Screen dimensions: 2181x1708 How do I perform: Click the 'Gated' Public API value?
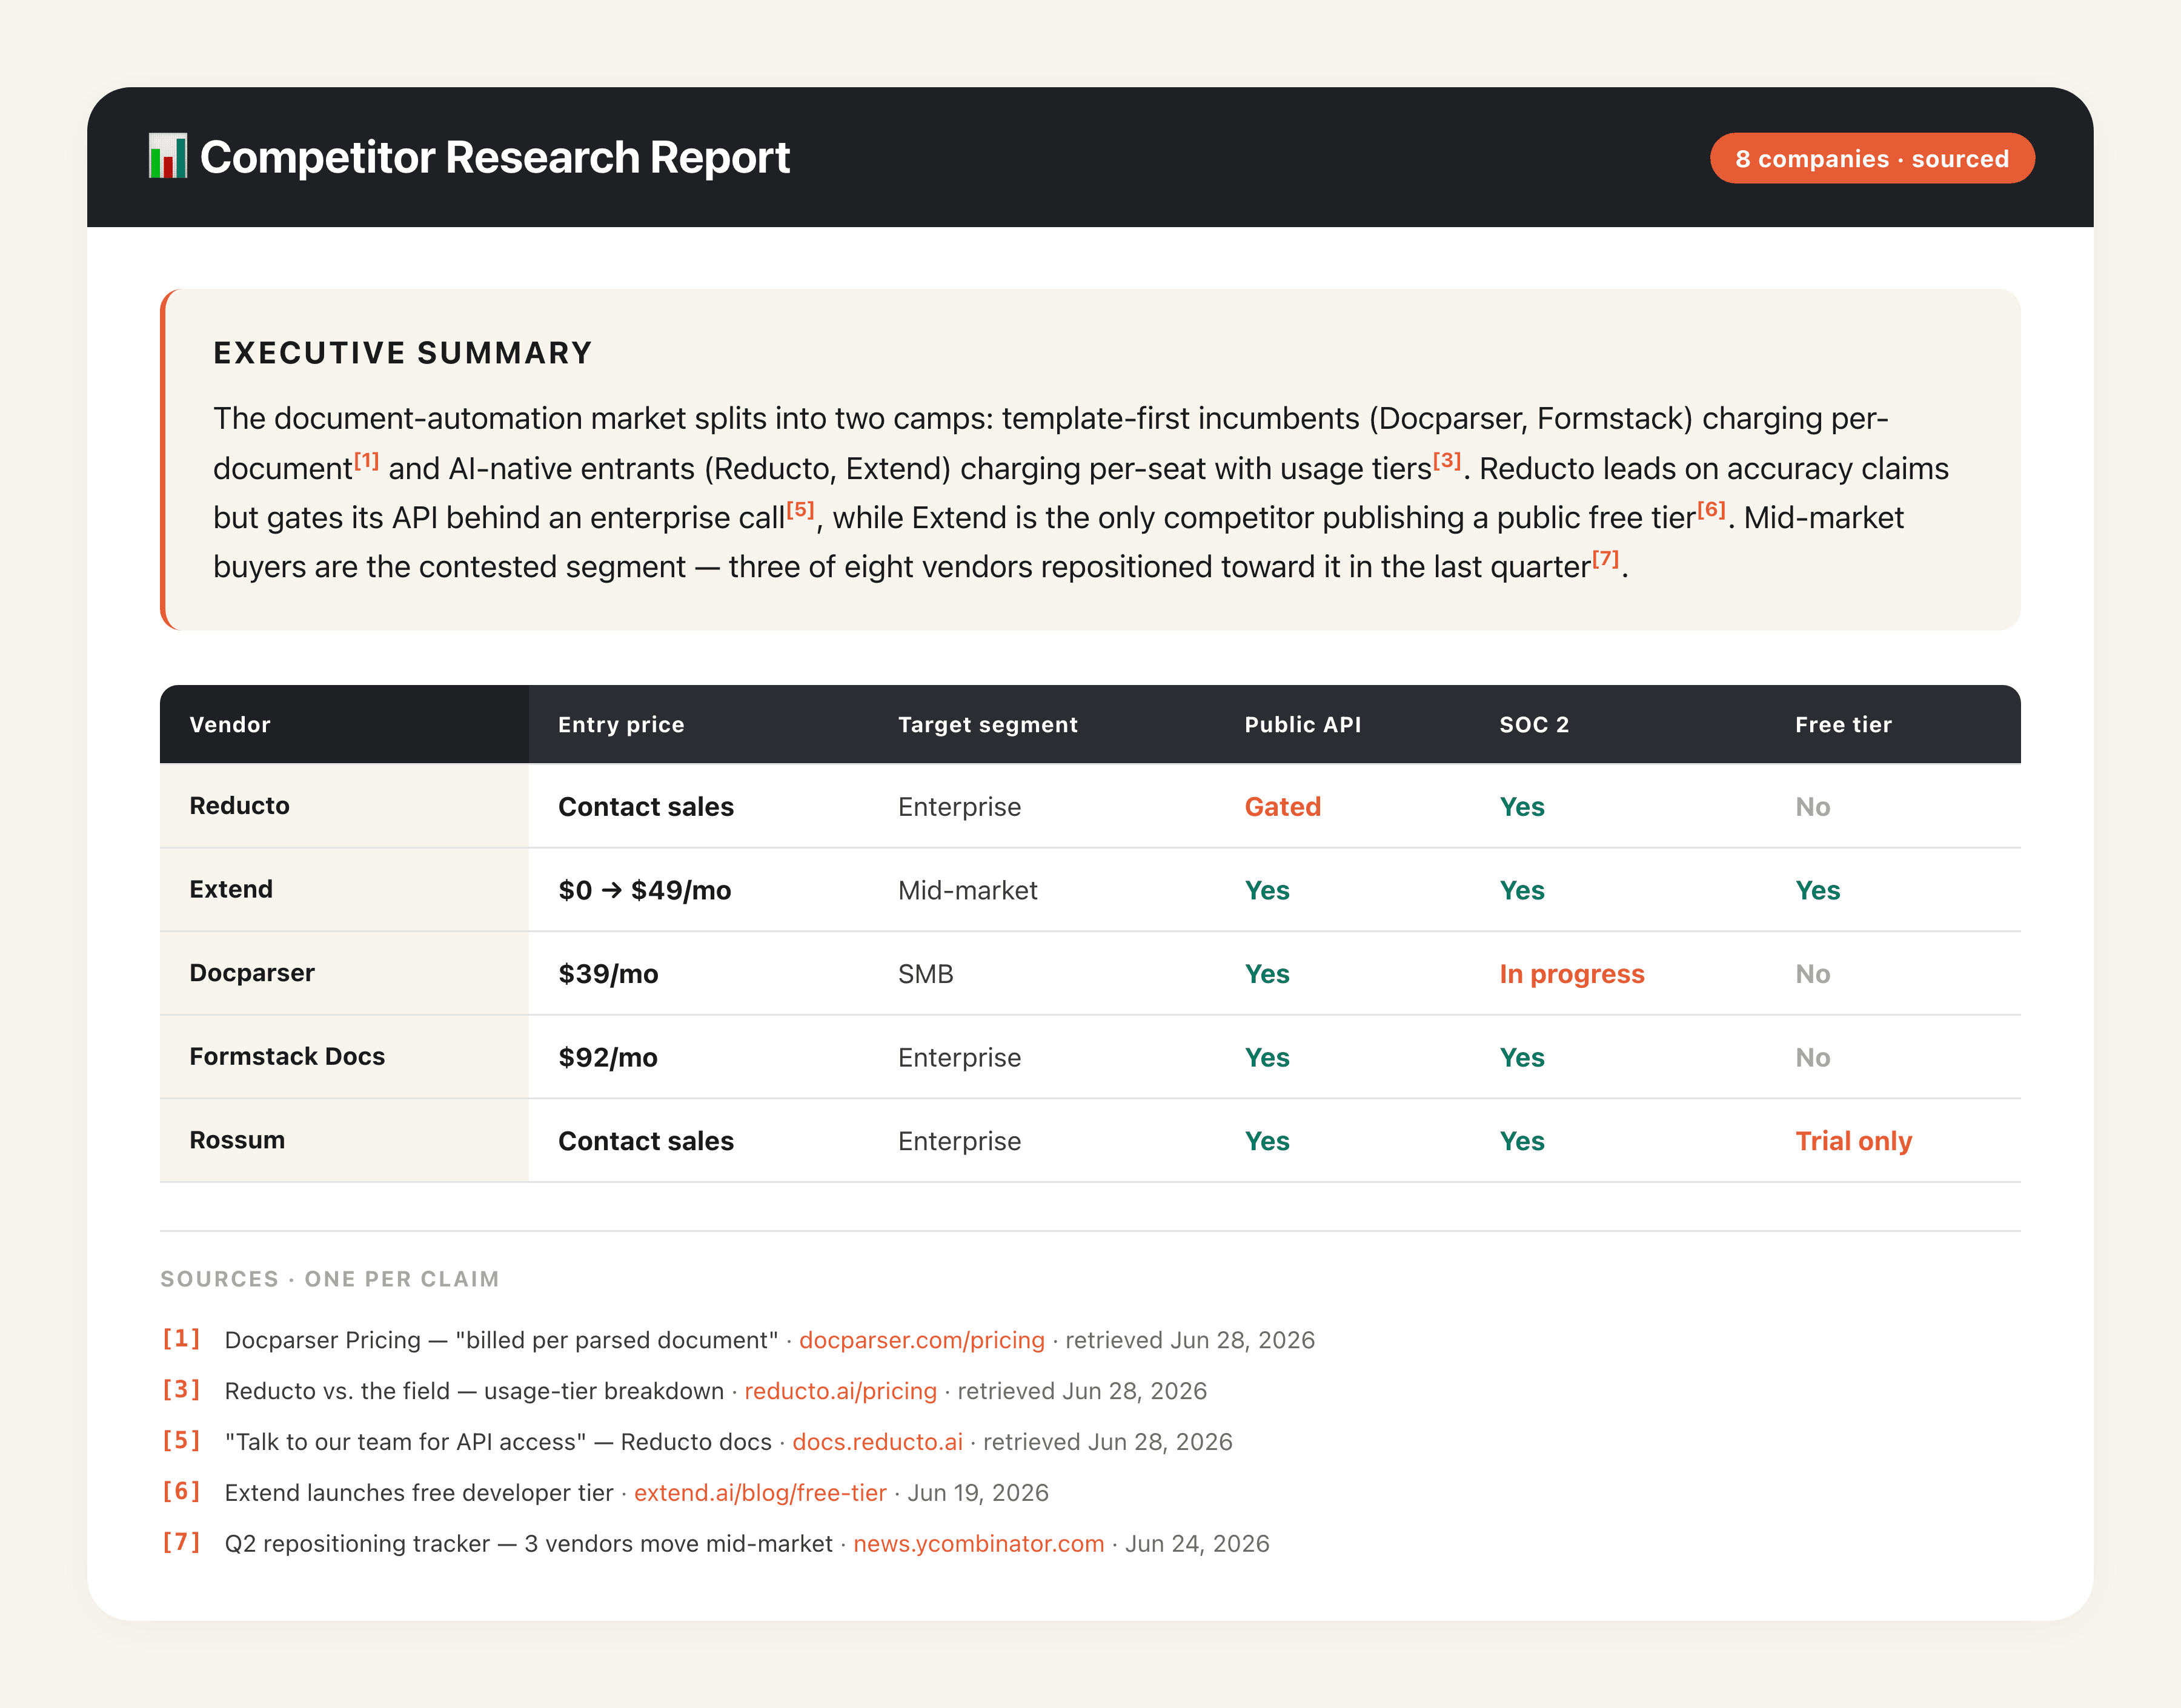(x=1282, y=807)
